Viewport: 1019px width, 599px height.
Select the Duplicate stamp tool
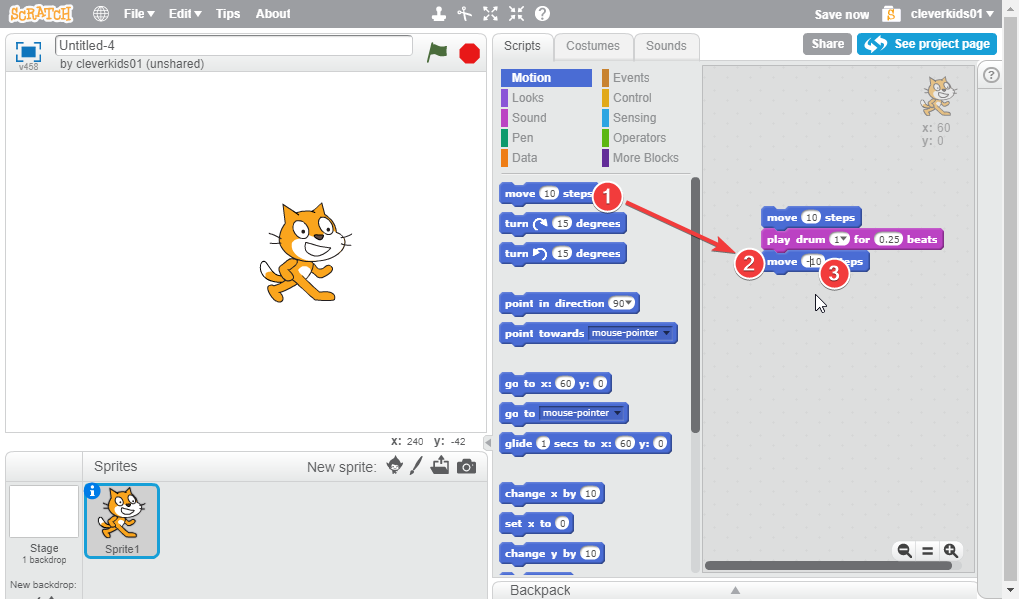(x=439, y=14)
